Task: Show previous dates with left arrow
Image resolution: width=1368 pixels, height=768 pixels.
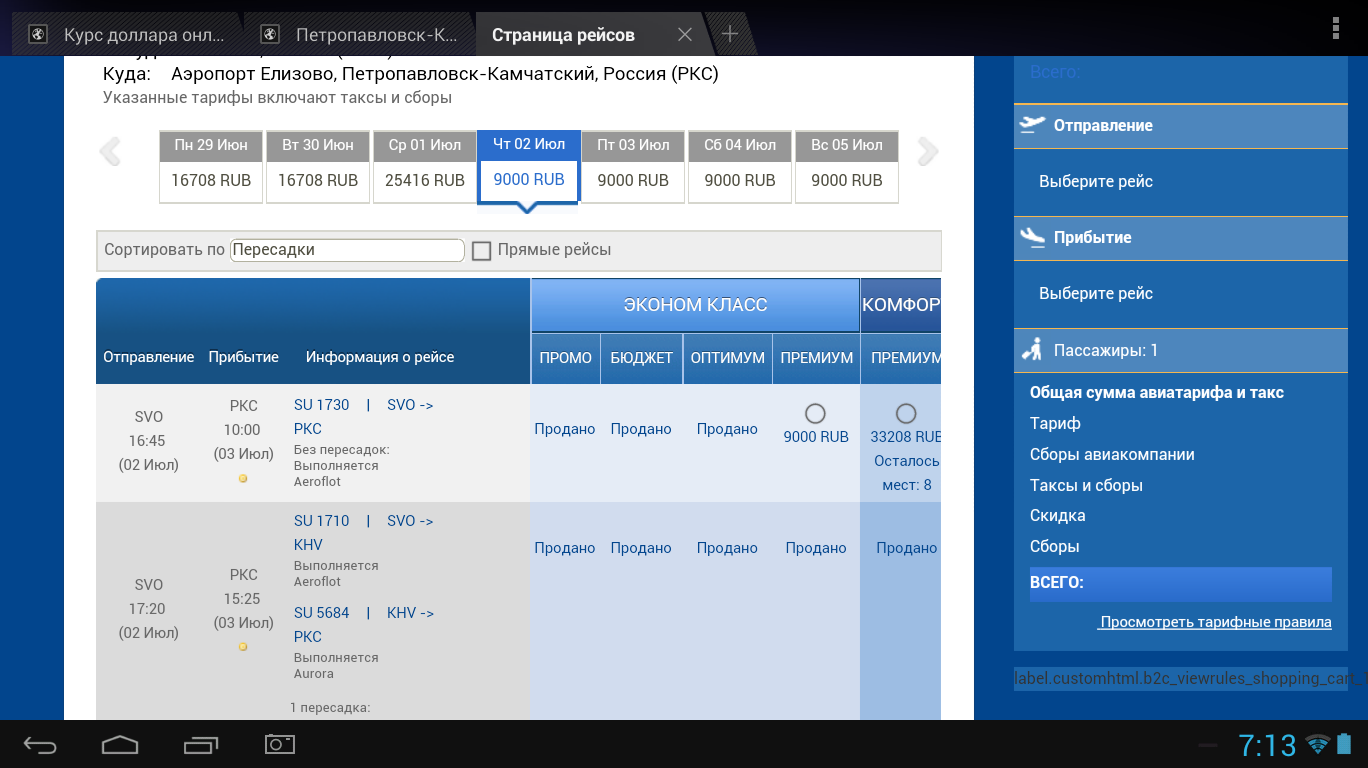Action: point(110,152)
